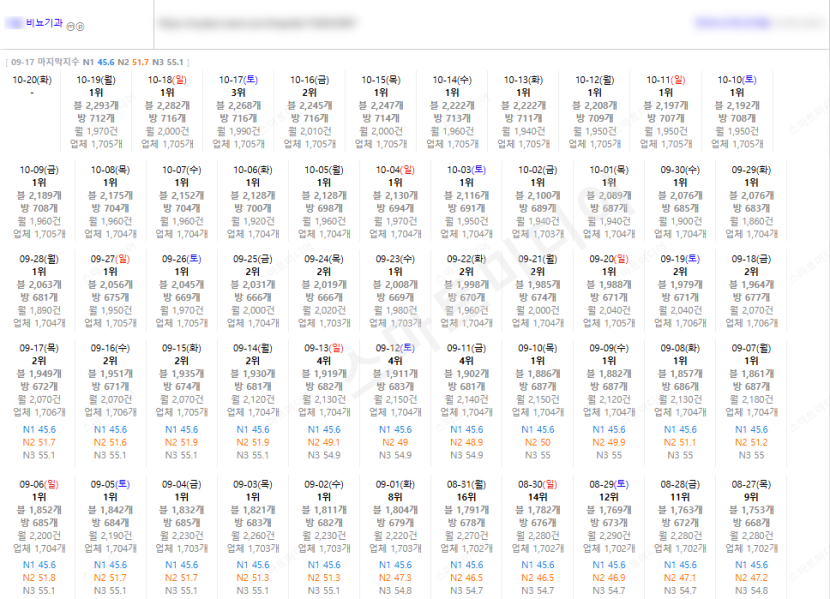This screenshot has height=599, width=830.
Task: Select the 10-20(화) date header
Action: [32, 80]
